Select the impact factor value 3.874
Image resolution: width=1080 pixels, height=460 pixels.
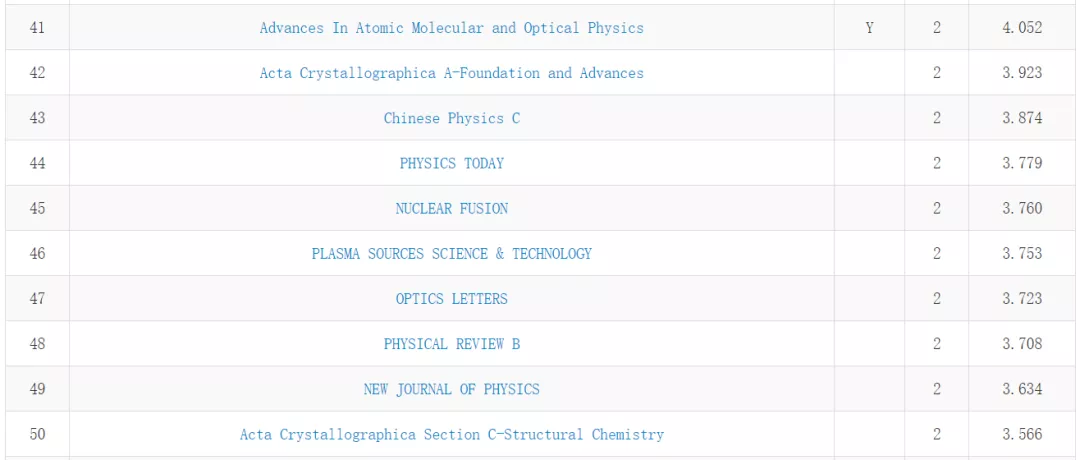pyautogui.click(x=1022, y=118)
